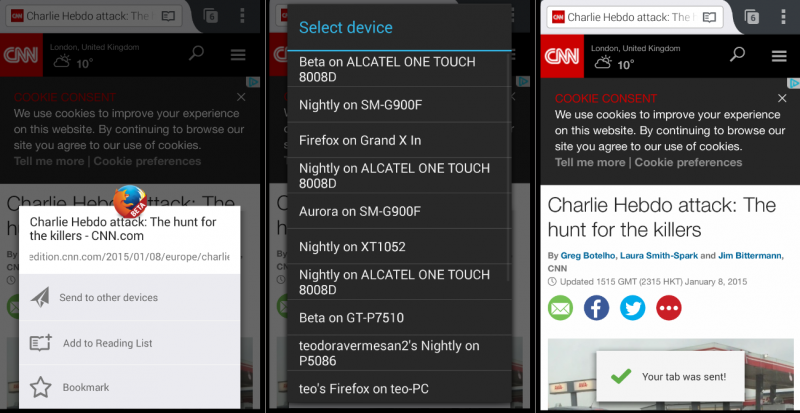
Task: Select Nightly on SM-G900F device
Action: tap(399, 105)
